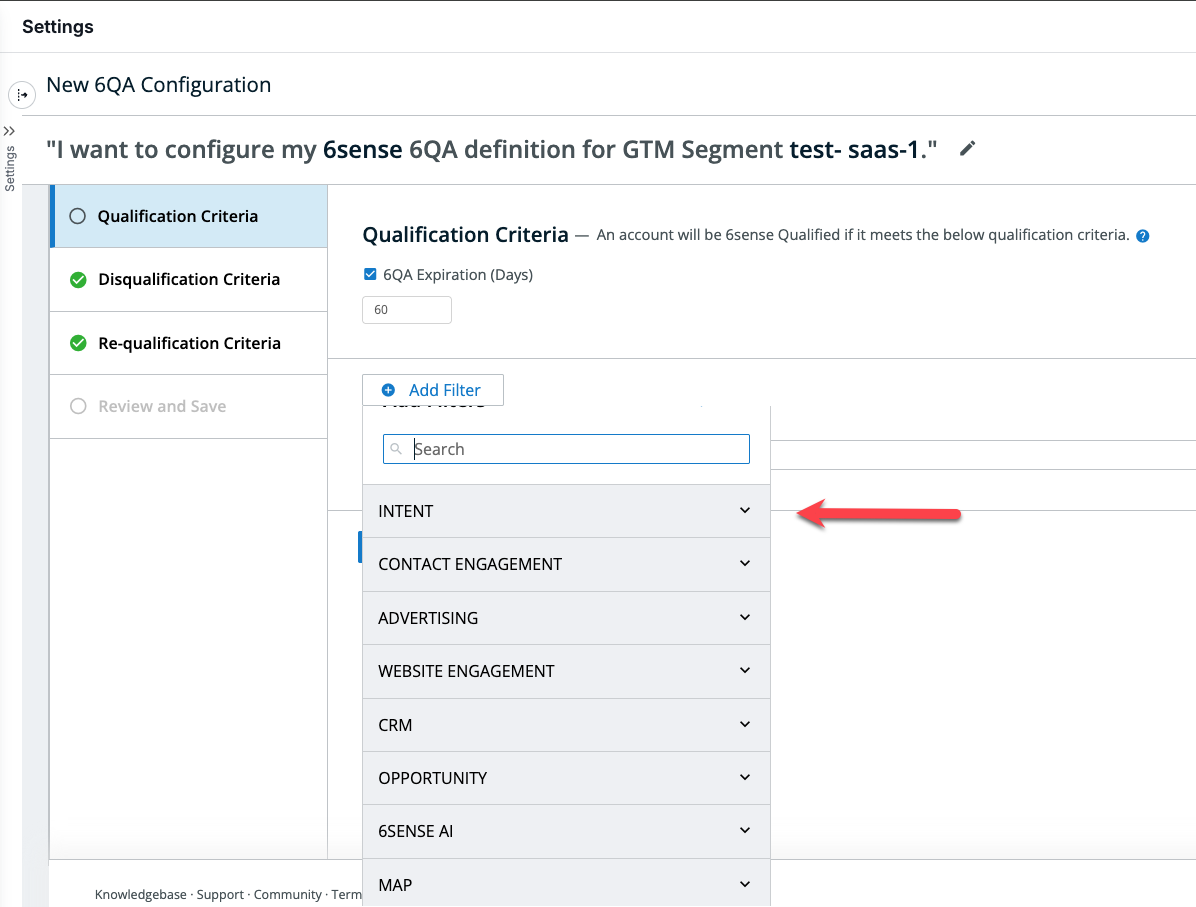Open the Community footer link
Screen dimensions: 1196x907
point(288,894)
